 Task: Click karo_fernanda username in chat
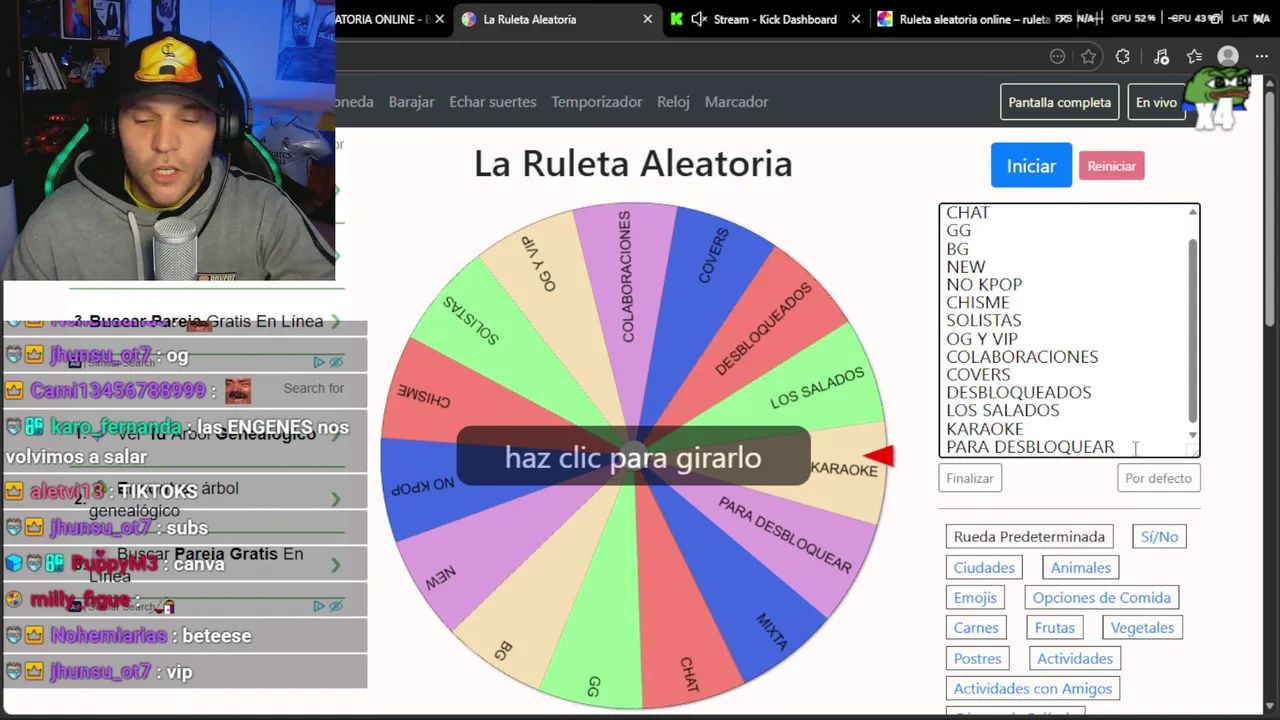pos(117,427)
